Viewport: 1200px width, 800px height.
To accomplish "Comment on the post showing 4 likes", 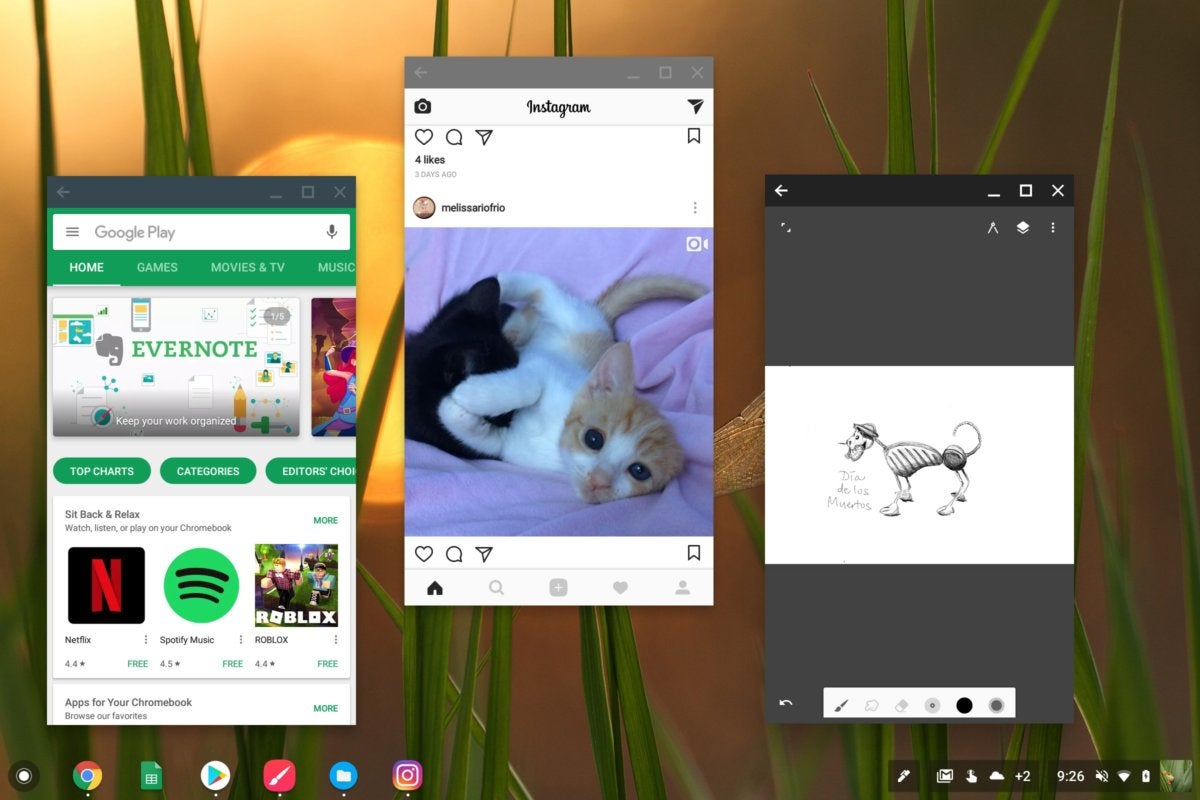I will pos(454,137).
